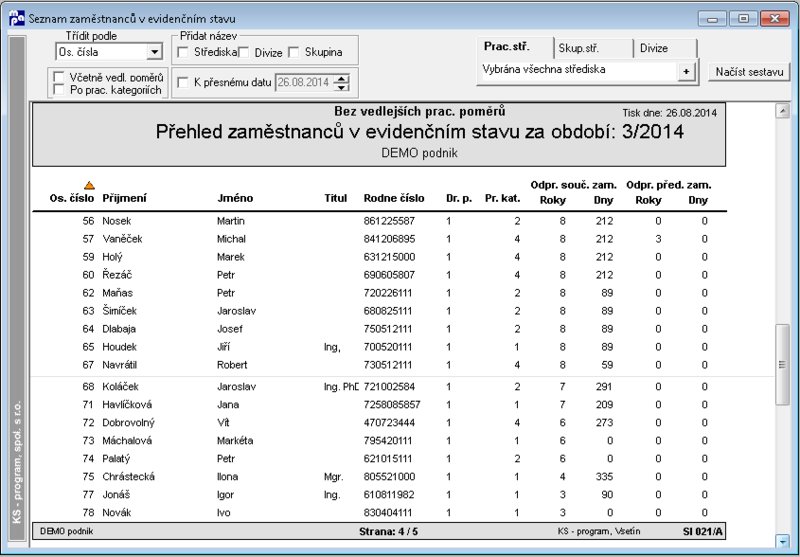Click the Načíst sestavu button
Viewport: 800px width, 557px height.
pyautogui.click(x=749, y=72)
